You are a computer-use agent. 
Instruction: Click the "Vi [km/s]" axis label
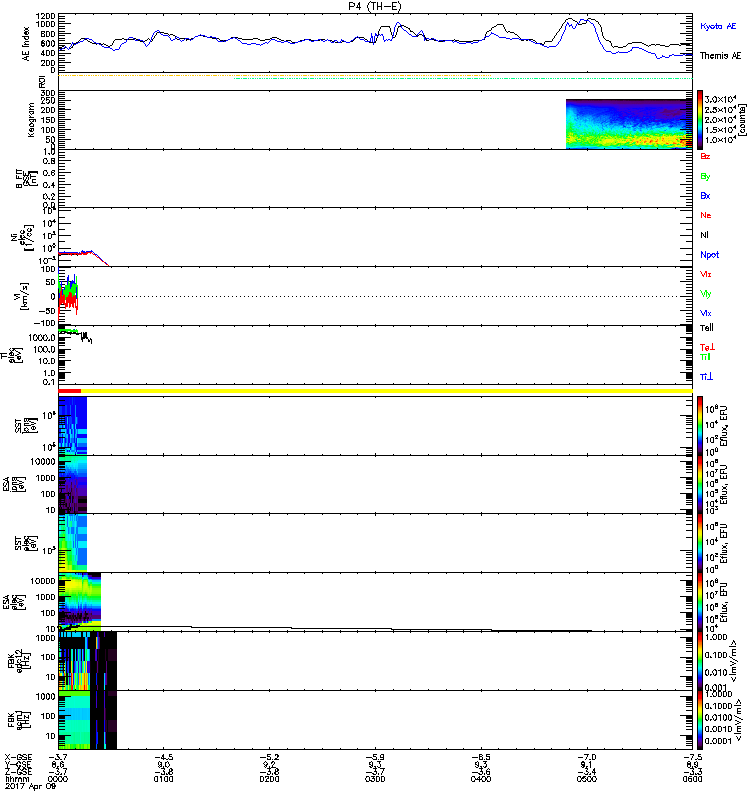point(23,296)
